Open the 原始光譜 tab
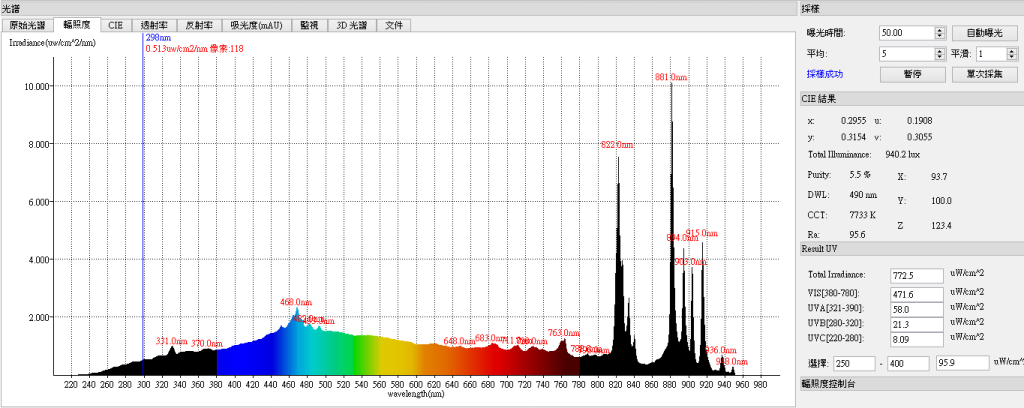The height and width of the screenshot is (408, 1024). click(x=27, y=24)
